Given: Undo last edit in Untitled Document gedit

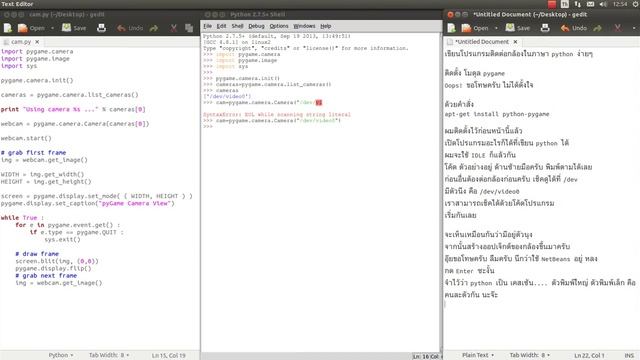Looking at the screenshot, I should click(x=573, y=28).
